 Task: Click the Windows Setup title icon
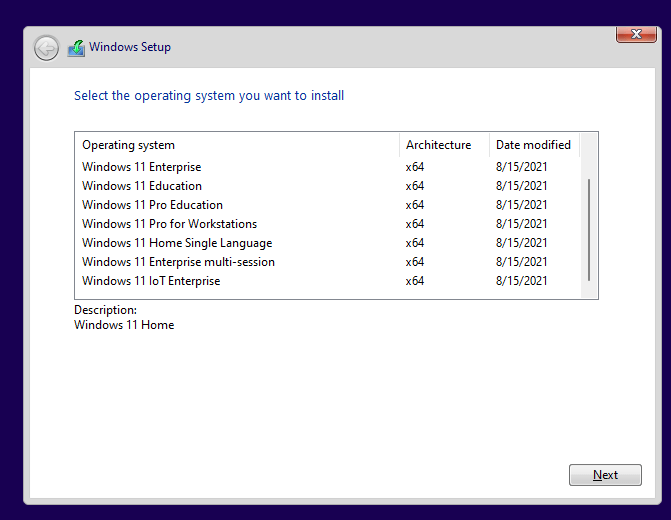[76, 47]
